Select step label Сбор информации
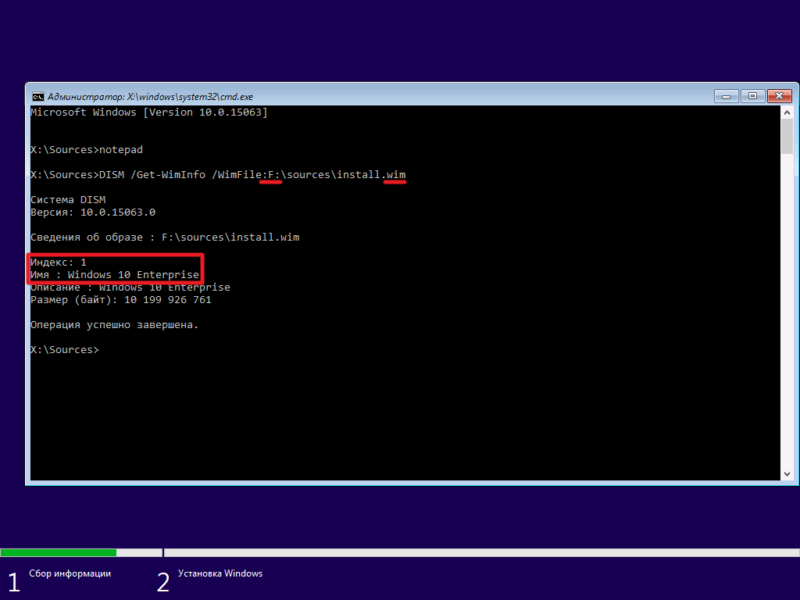The height and width of the screenshot is (600, 800). tap(70, 573)
